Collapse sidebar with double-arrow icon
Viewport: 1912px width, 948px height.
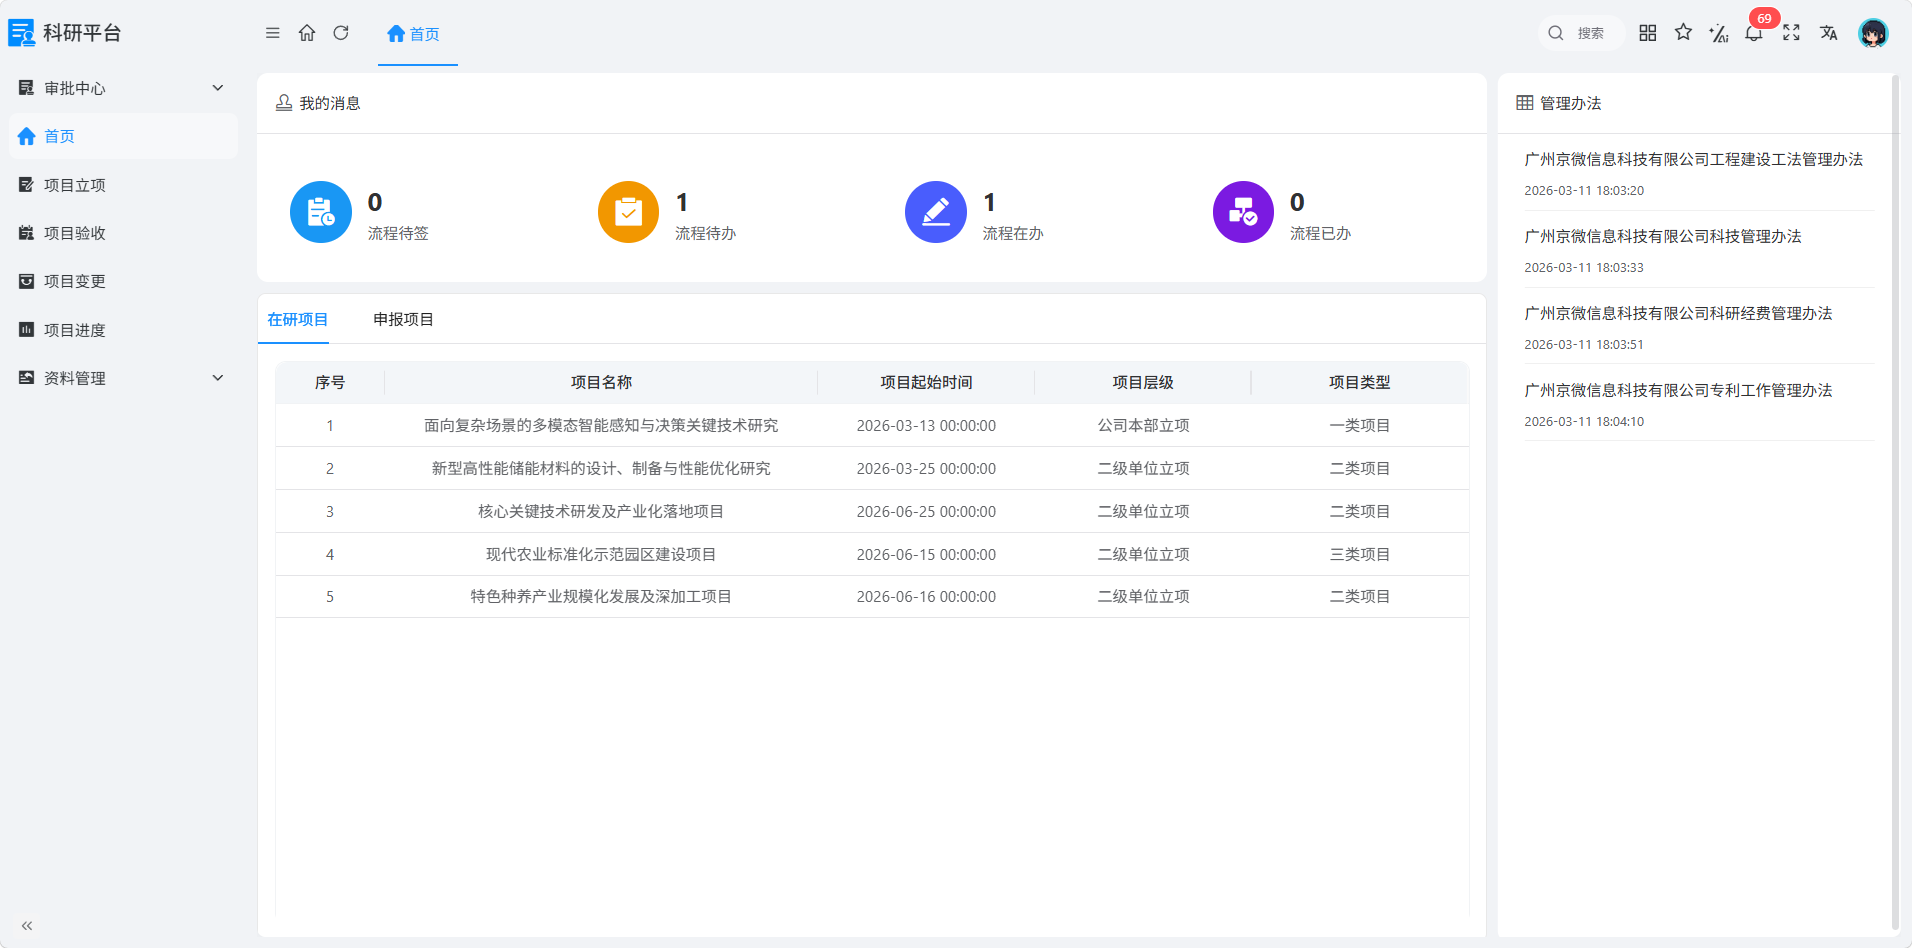point(27,926)
